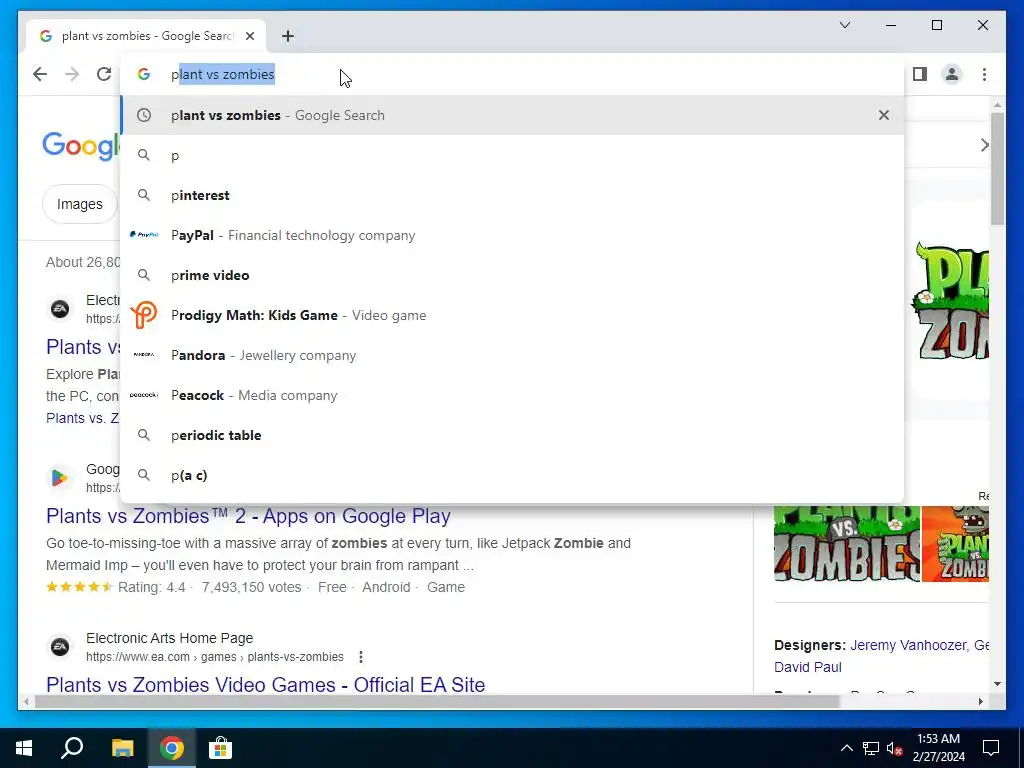Open File Explorer from the taskbar
Screen dimensions: 1024x768
pyautogui.click(x=122, y=748)
